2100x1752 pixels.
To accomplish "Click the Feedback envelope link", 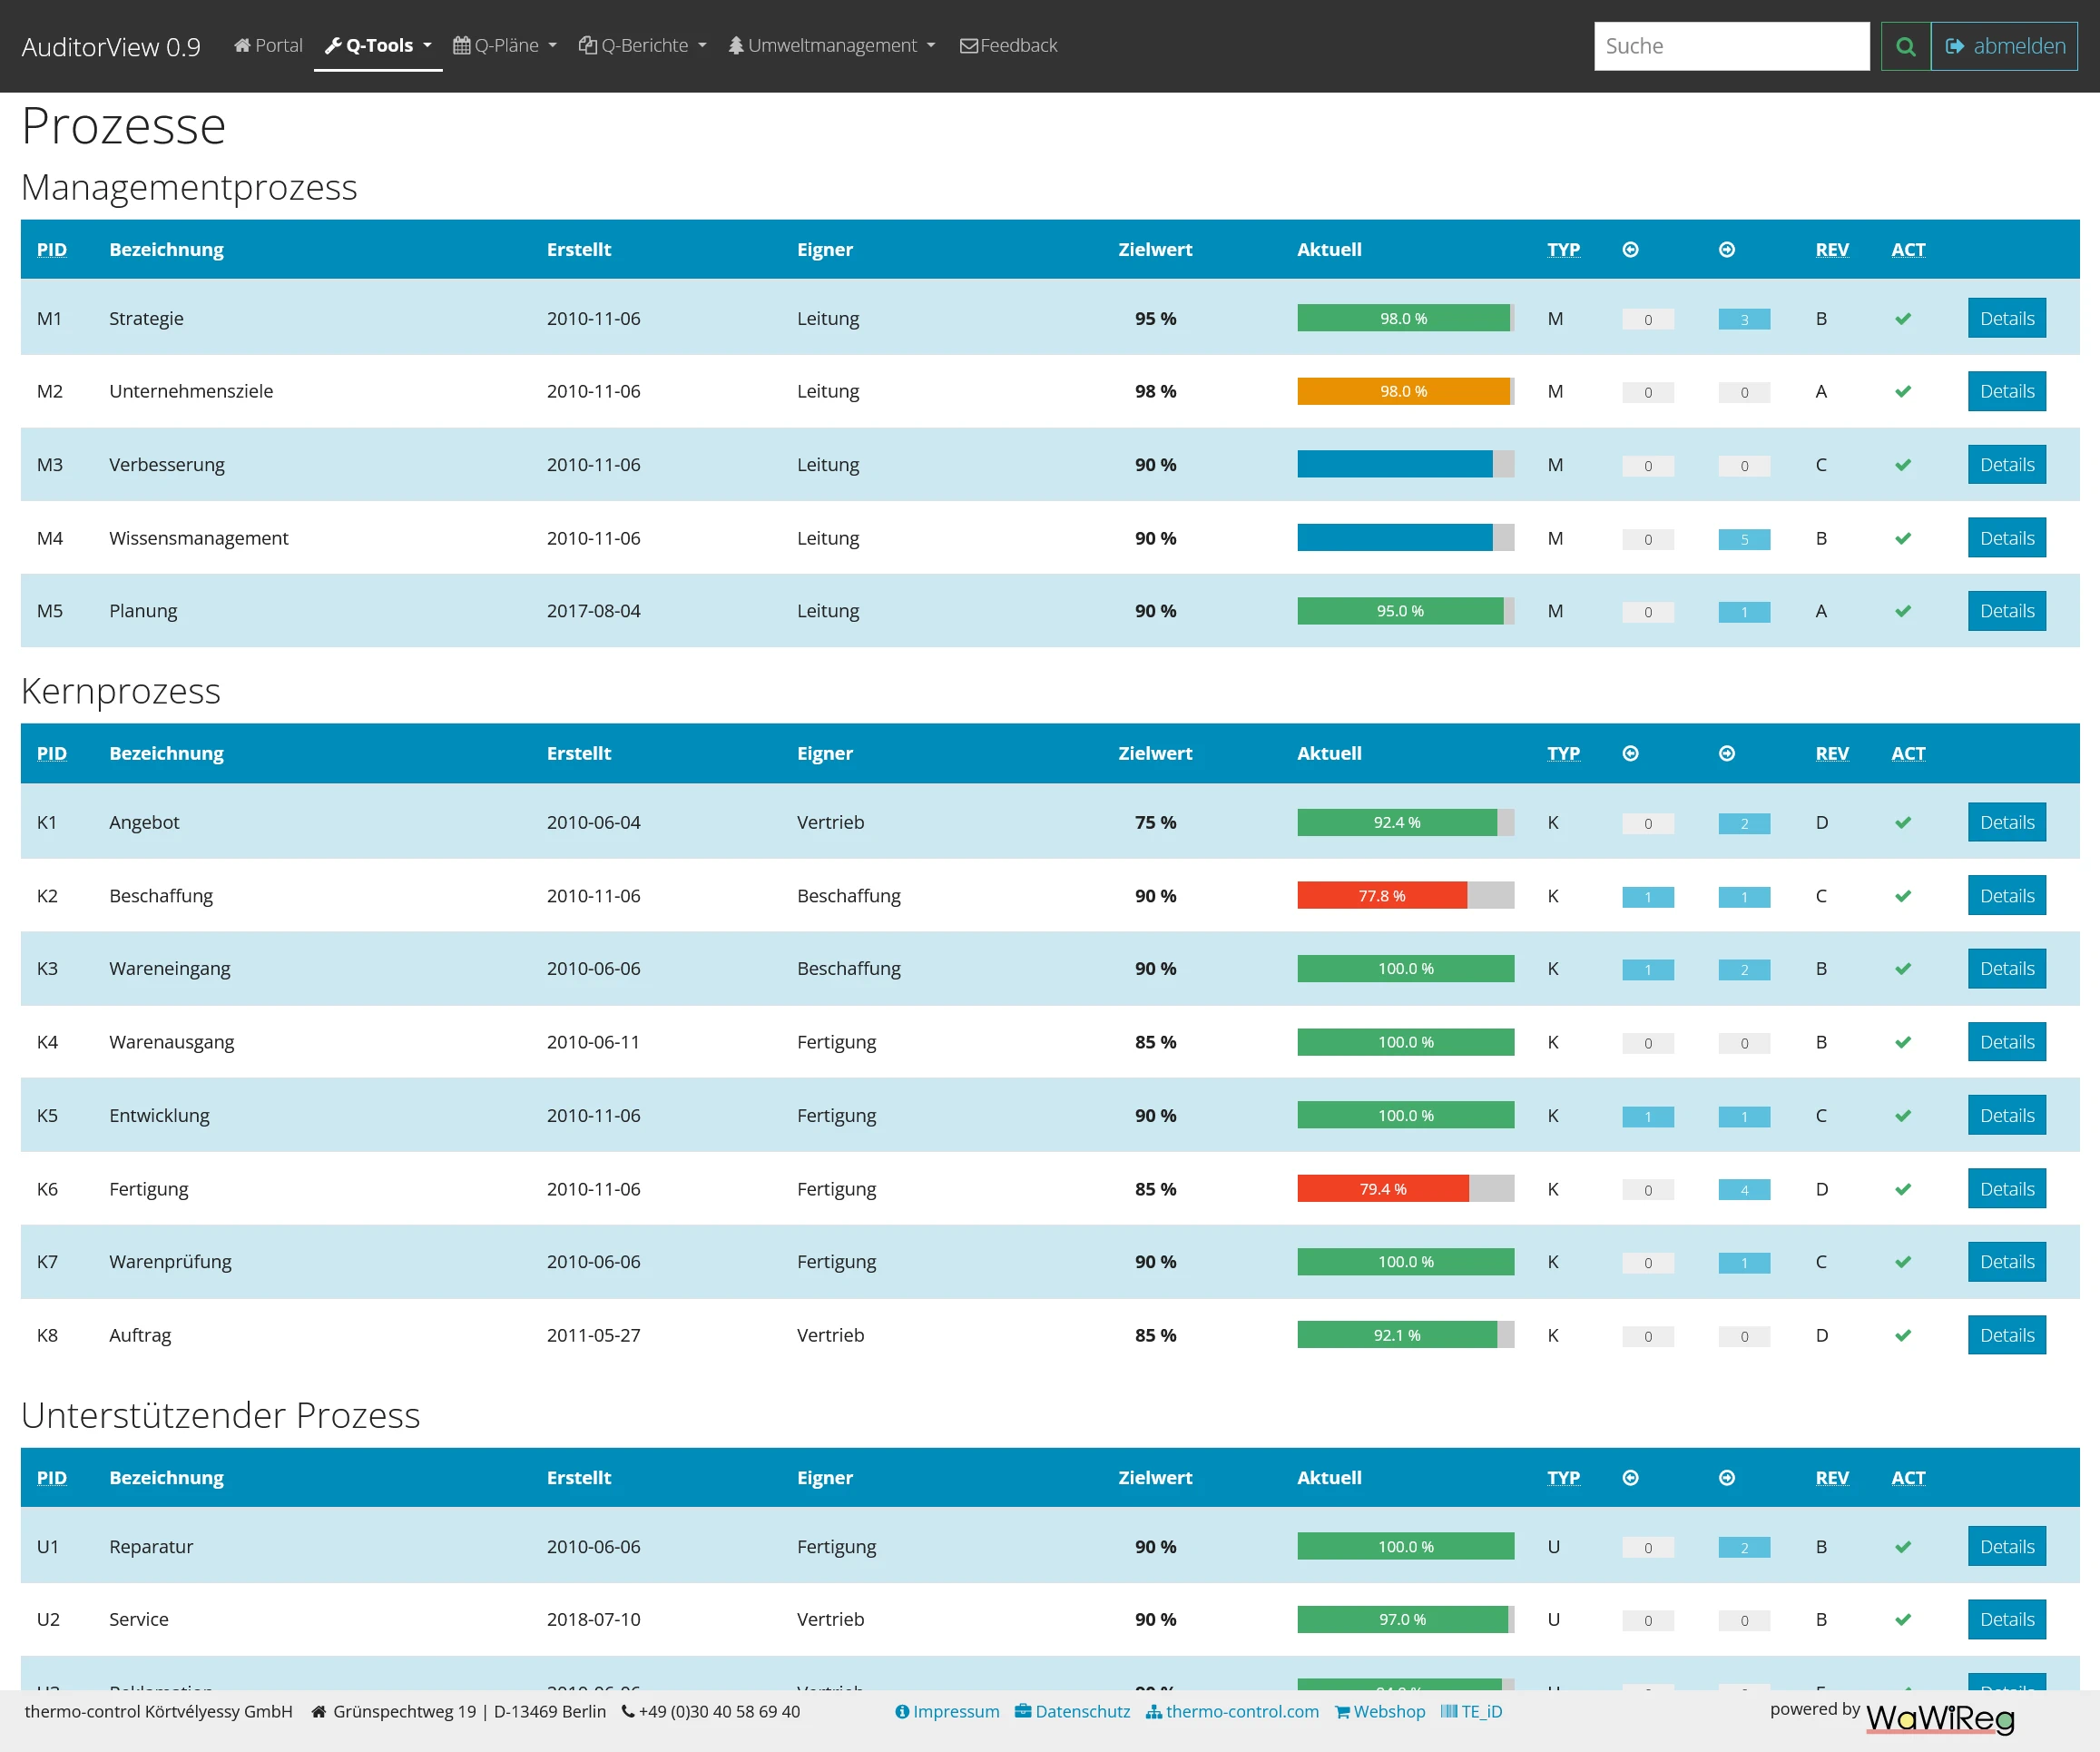I will click(1008, 45).
